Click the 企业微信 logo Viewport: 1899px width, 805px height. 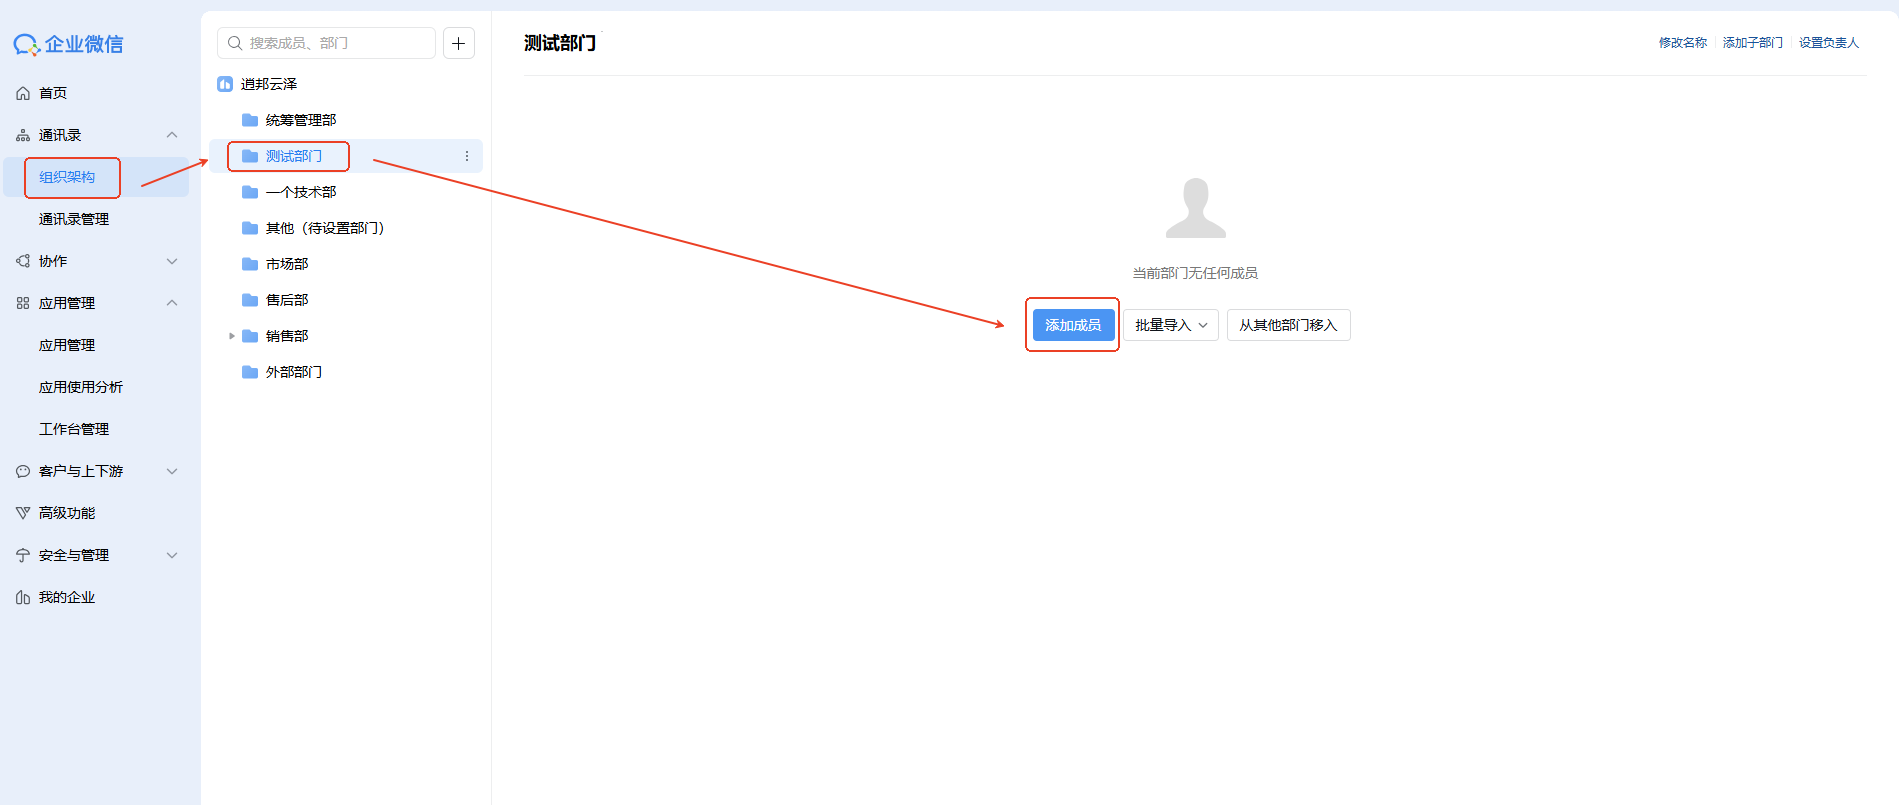(68, 44)
